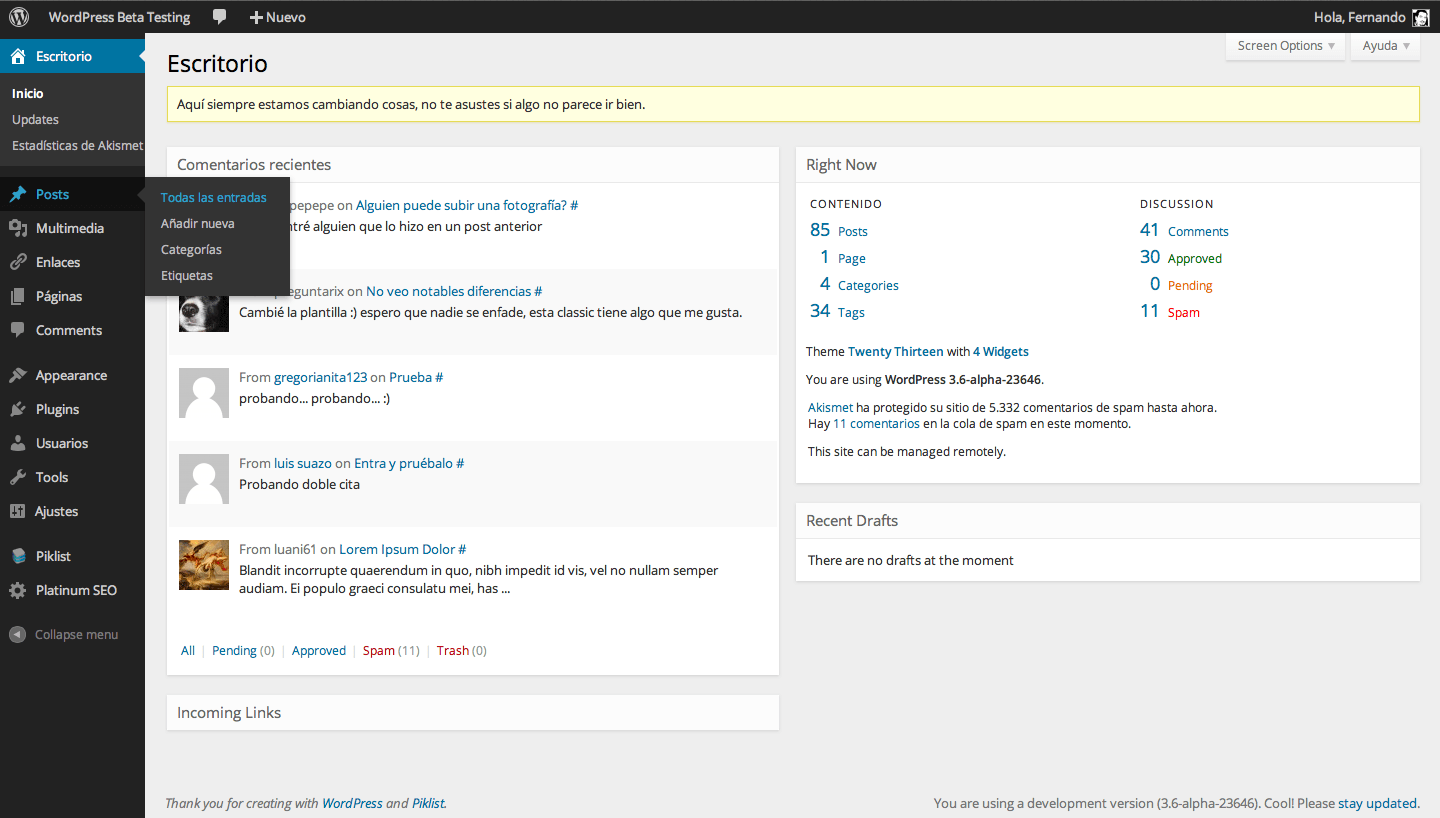Choose Categorías in the Posts flyout menu
This screenshot has width=1440, height=818.
click(x=191, y=250)
